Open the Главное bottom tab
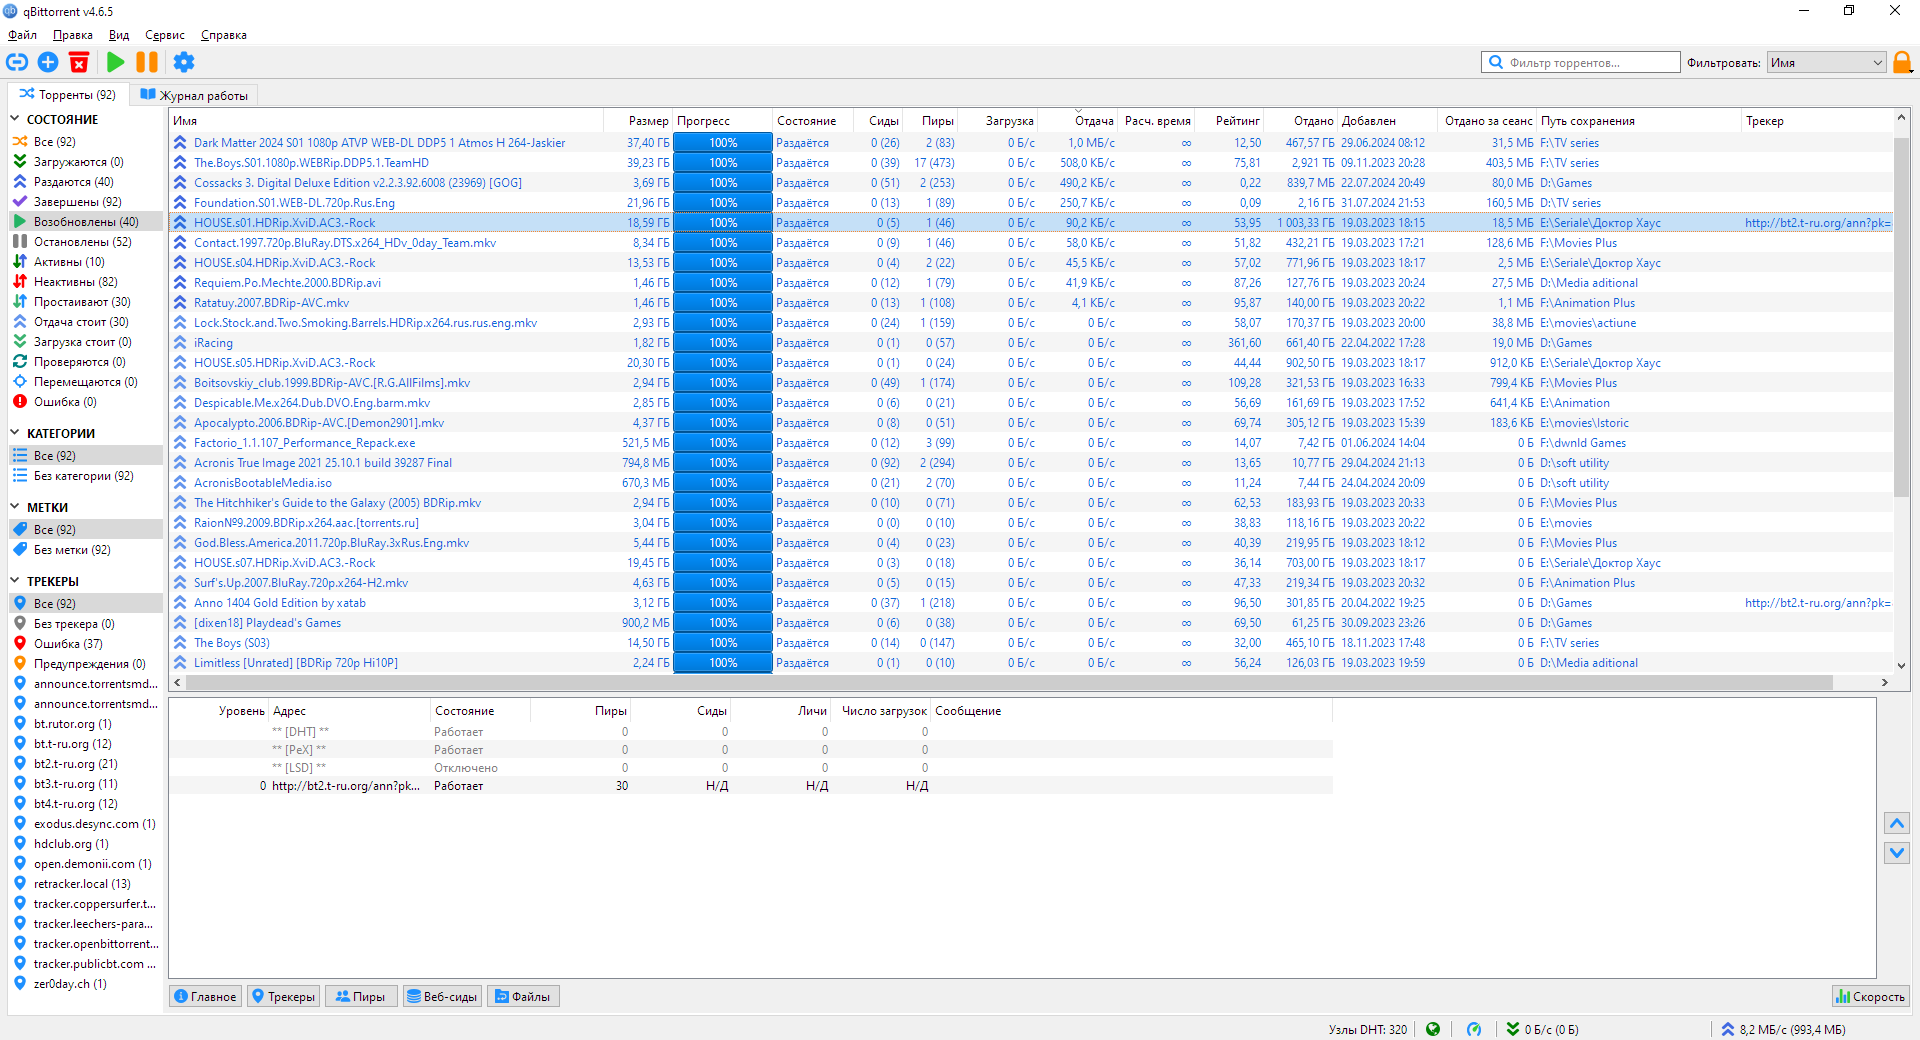Viewport: 1920px width, 1040px height. pyautogui.click(x=205, y=997)
